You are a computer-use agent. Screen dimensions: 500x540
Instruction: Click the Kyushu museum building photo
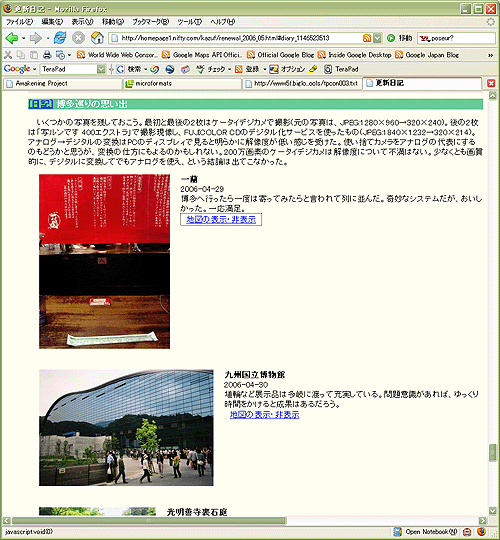(x=126, y=428)
